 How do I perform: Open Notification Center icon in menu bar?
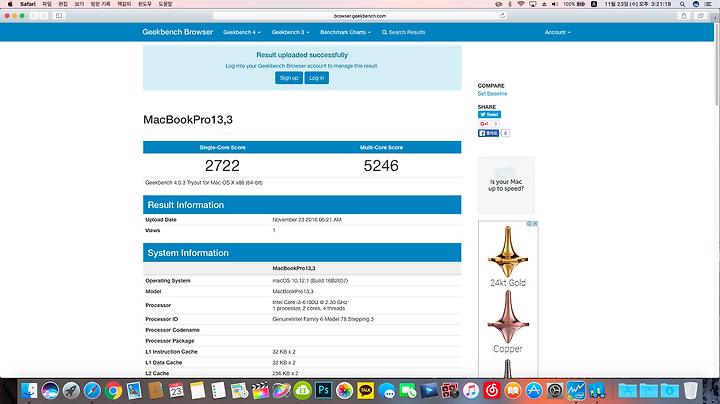coord(709,4)
